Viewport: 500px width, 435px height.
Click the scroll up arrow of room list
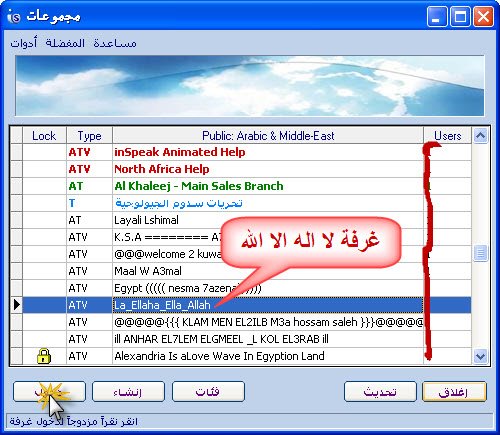point(480,136)
